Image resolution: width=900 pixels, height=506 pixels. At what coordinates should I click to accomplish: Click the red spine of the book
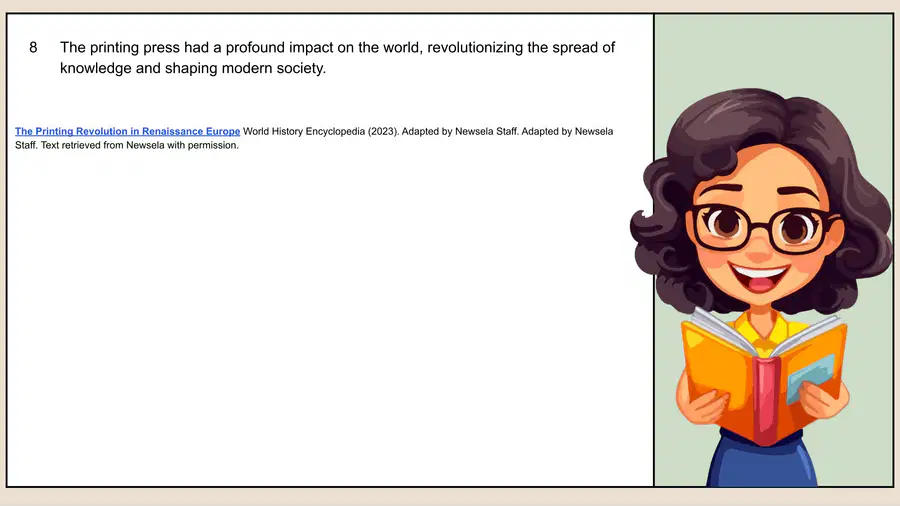click(x=765, y=399)
